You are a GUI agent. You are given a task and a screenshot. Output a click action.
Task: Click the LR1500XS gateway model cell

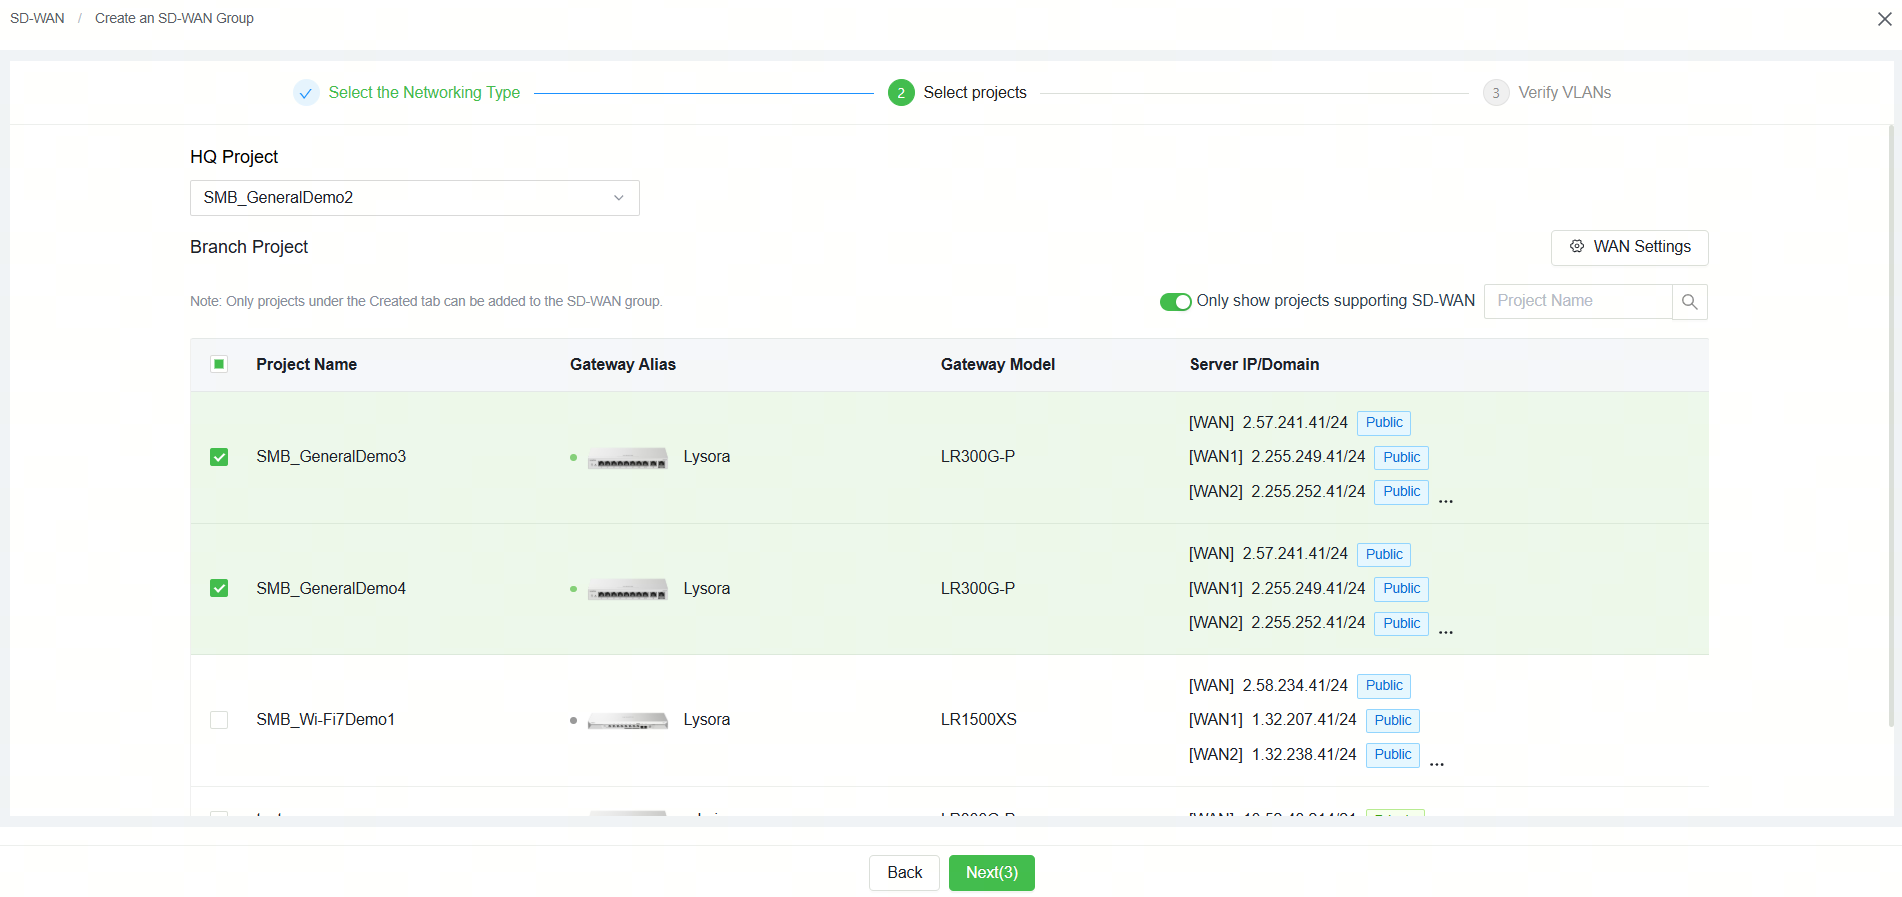click(979, 720)
